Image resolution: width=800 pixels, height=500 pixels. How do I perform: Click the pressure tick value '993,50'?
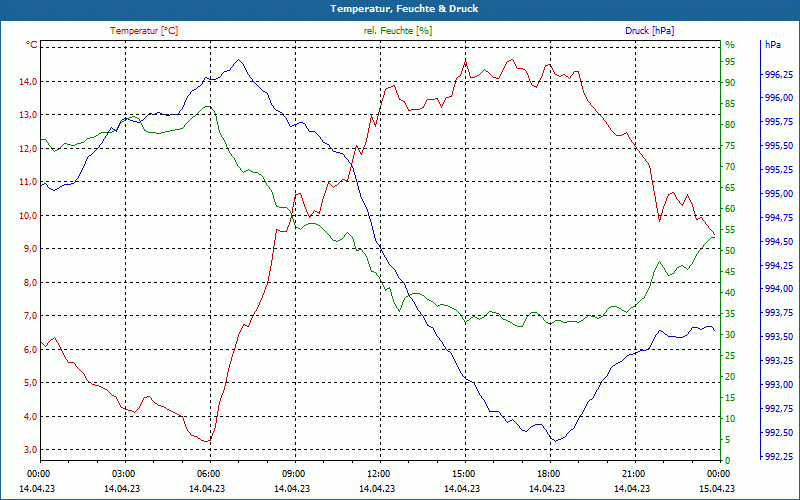pos(779,337)
